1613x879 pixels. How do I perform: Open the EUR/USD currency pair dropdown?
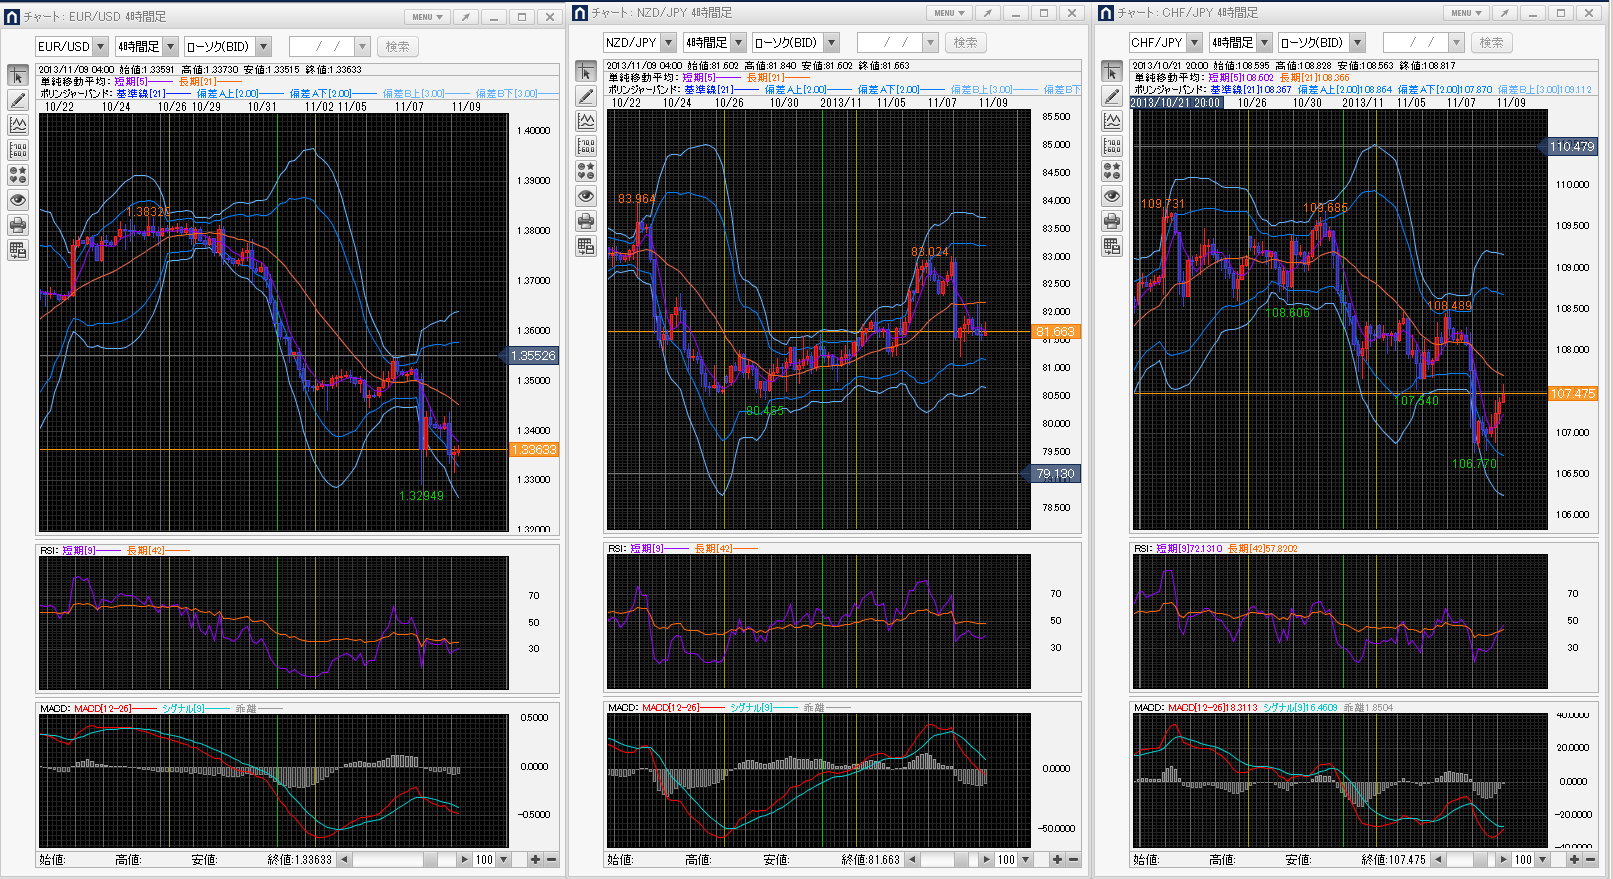point(99,47)
